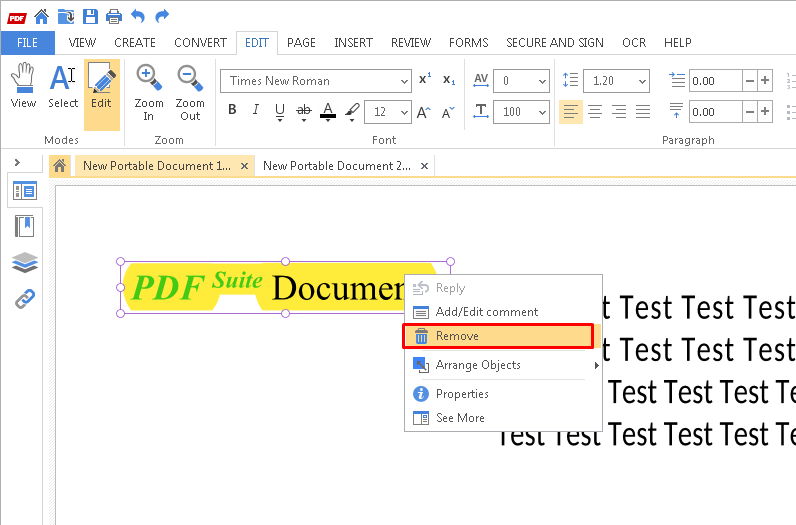Screen dimensions: 796x525
Task: Increase font size with the A-up icon
Action: pyautogui.click(x=423, y=112)
